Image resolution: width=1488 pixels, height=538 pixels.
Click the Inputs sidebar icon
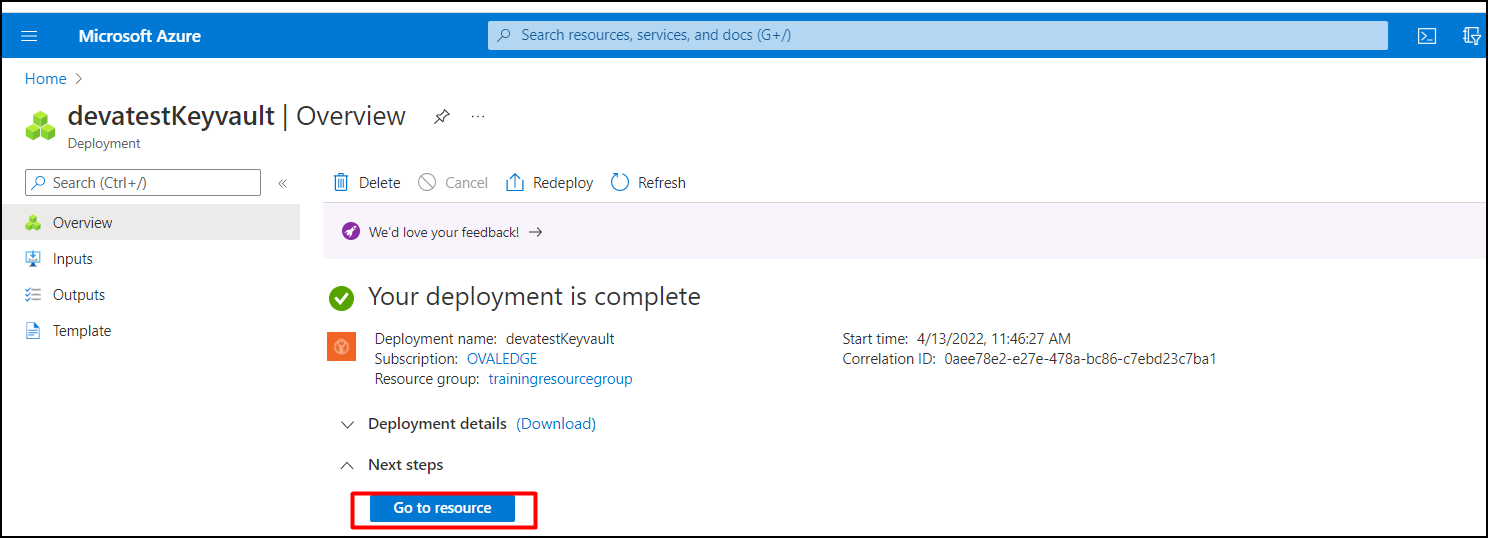coord(33,259)
